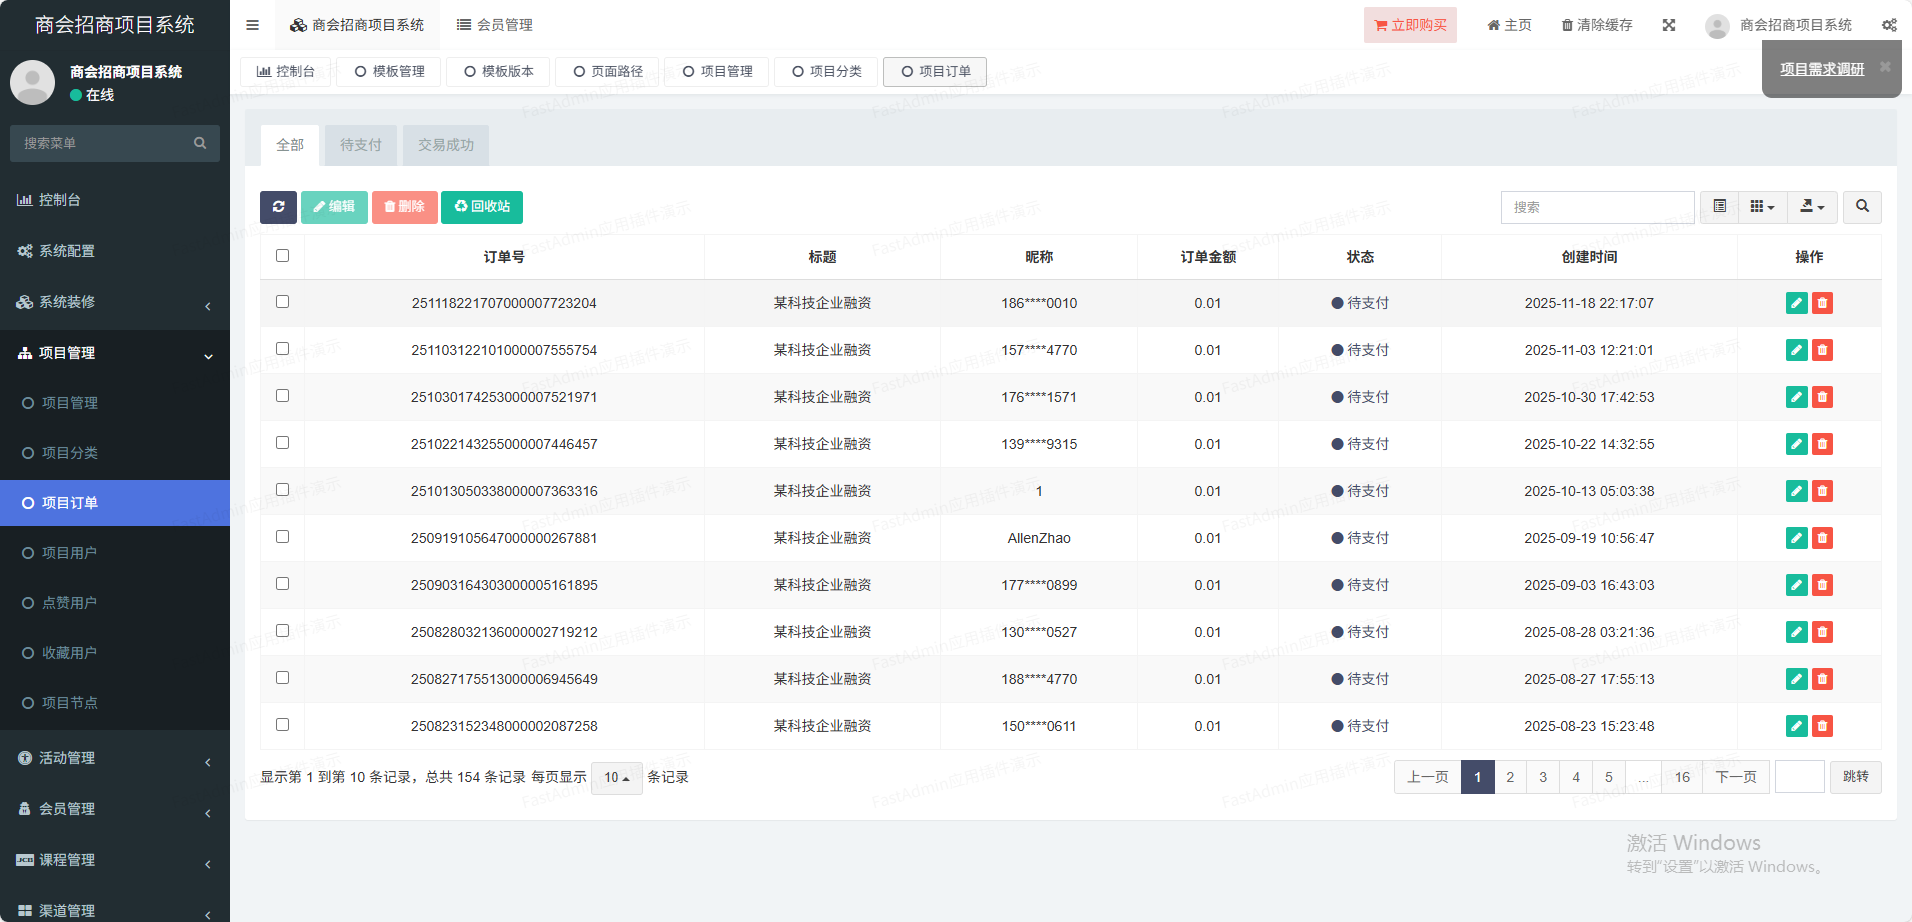The image size is (1912, 922).
Task: Switch to the 待支付 tab
Action: tap(360, 145)
